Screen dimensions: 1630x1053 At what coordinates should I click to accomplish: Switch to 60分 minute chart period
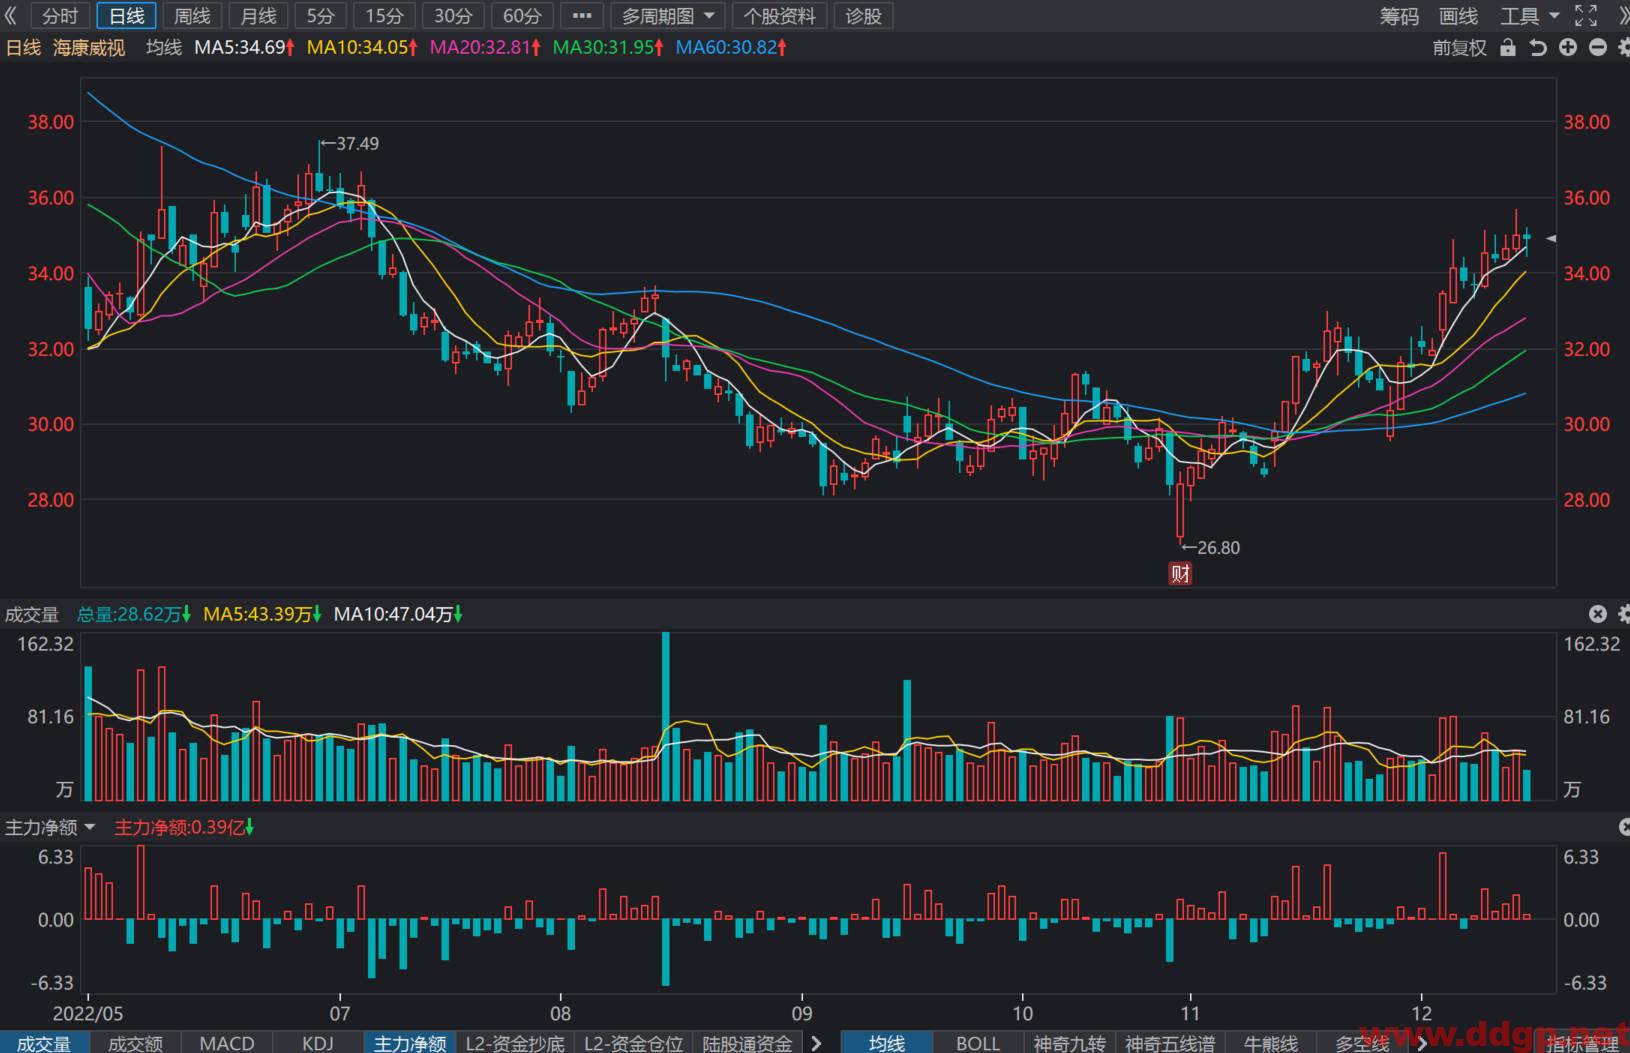point(521,16)
